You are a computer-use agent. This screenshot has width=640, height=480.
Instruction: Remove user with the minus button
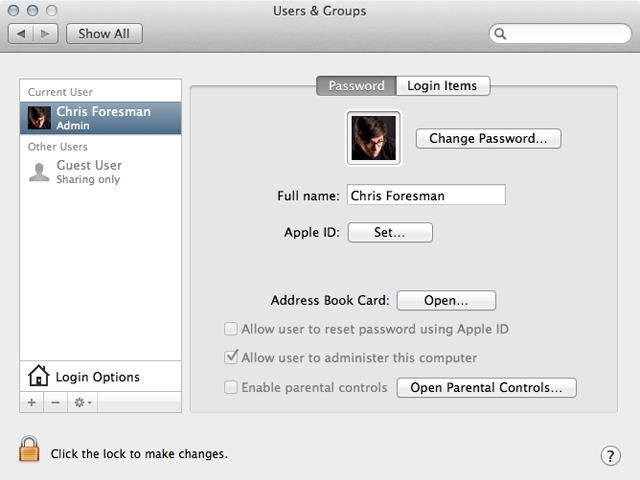tap(56, 402)
